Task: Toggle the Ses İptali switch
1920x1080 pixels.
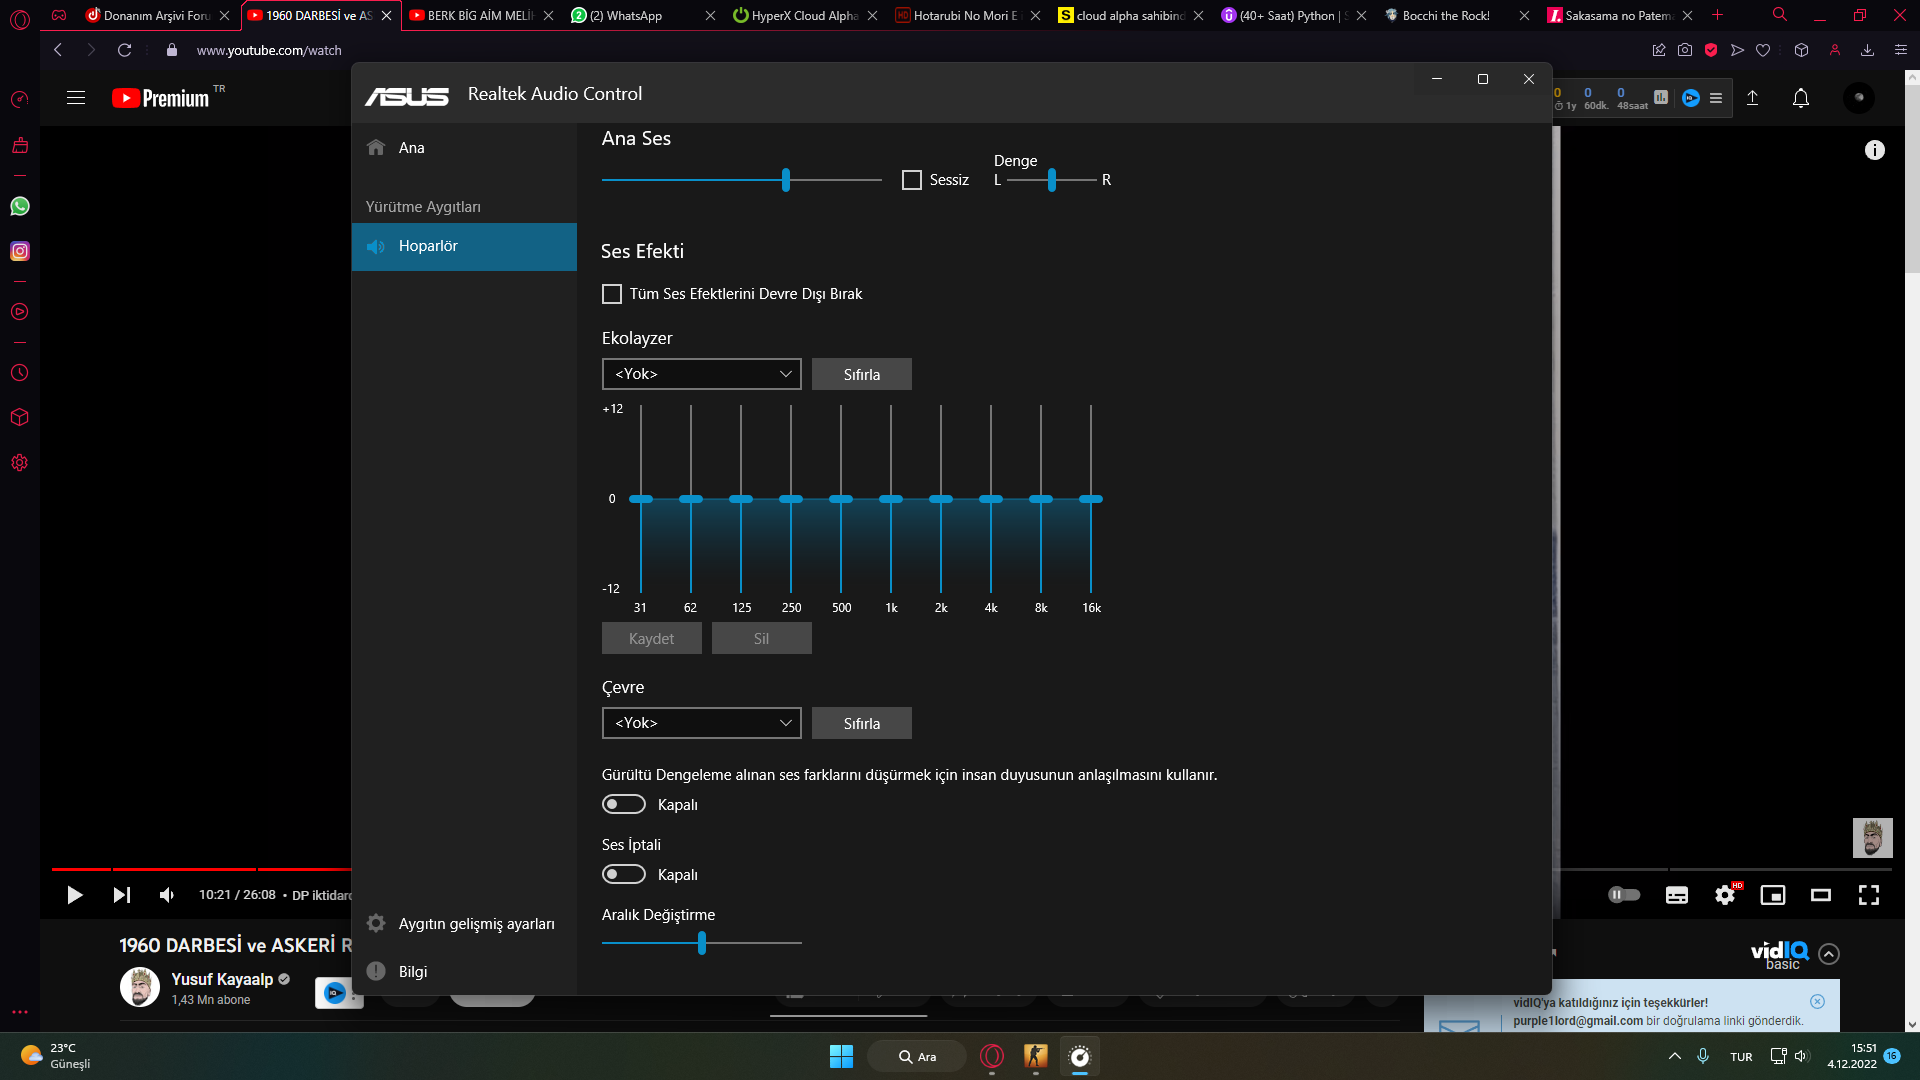Action: (624, 874)
